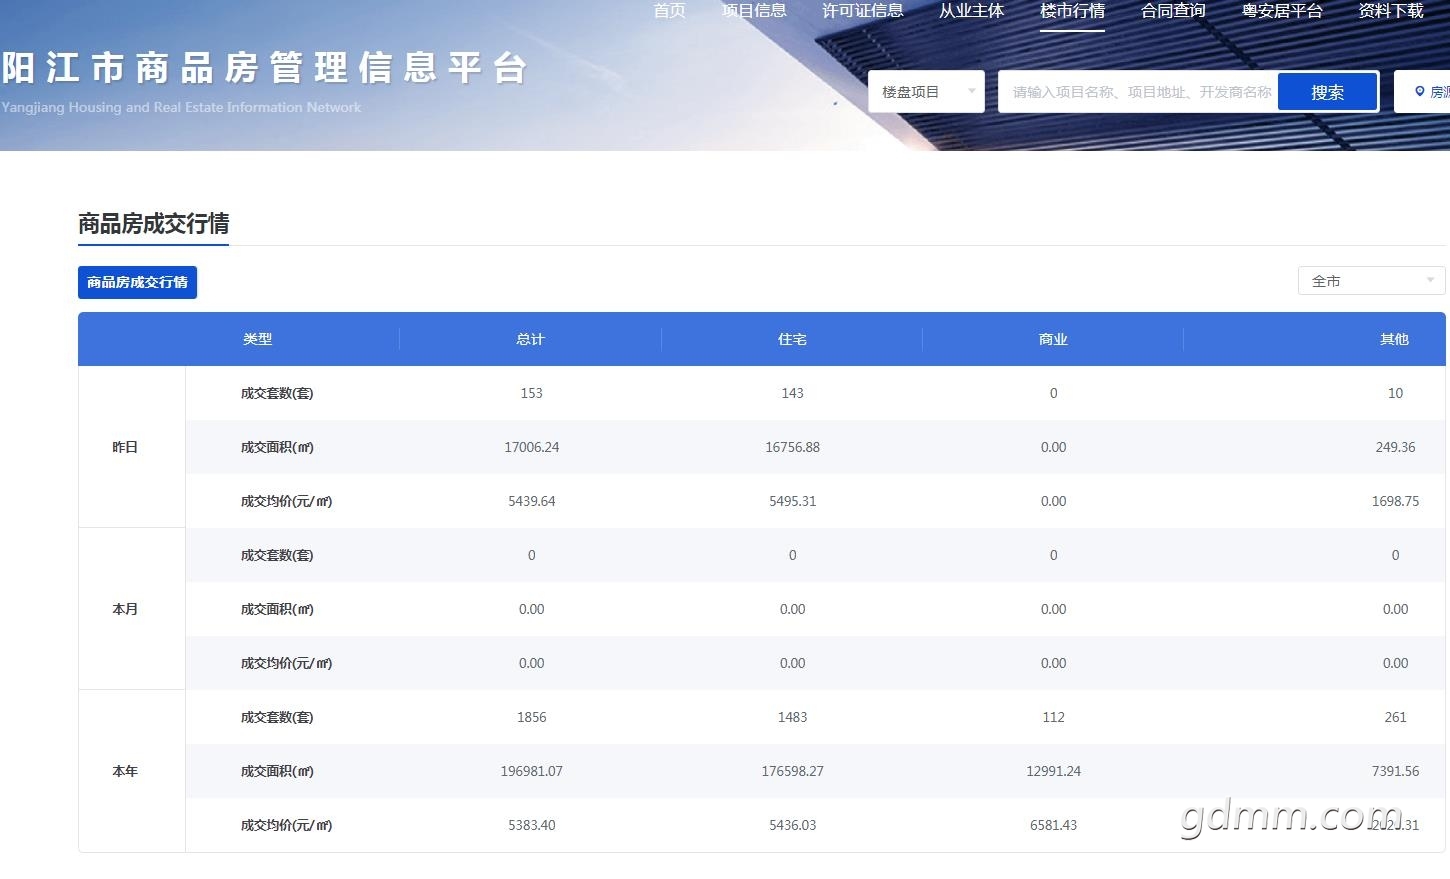Click the 昨日 row group cell
The width and height of the screenshot is (1450, 879).
125,447
